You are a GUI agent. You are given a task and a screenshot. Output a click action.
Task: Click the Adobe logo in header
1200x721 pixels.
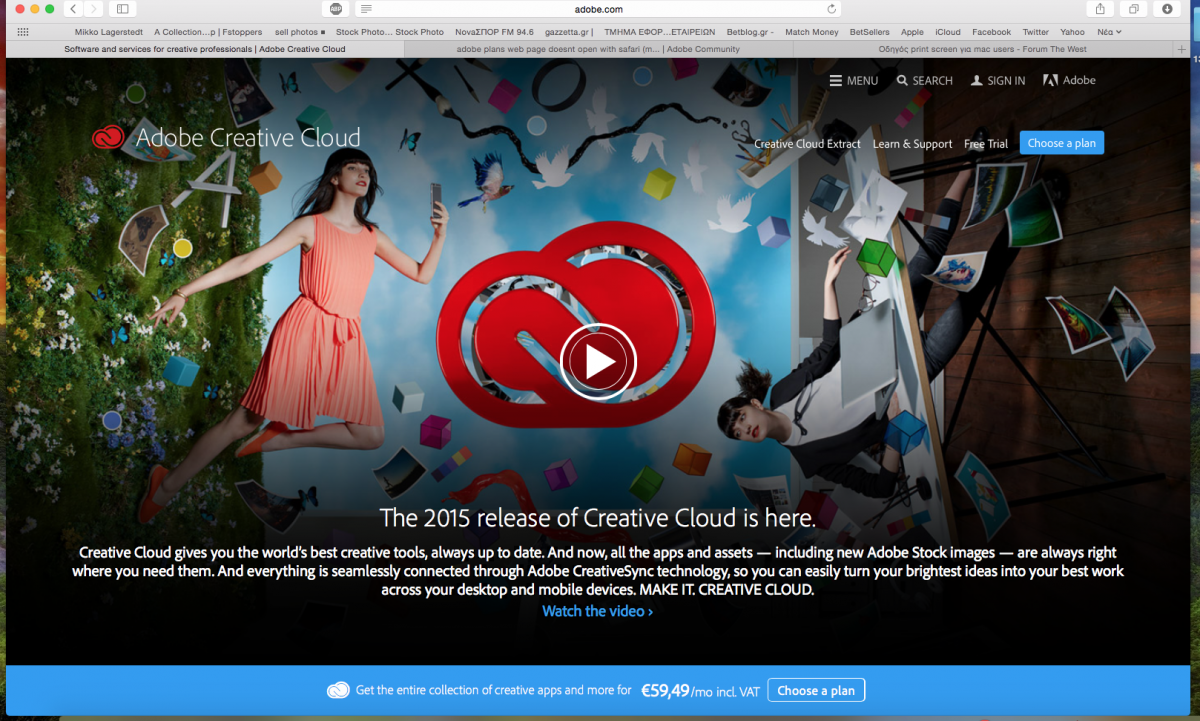(x=1069, y=81)
